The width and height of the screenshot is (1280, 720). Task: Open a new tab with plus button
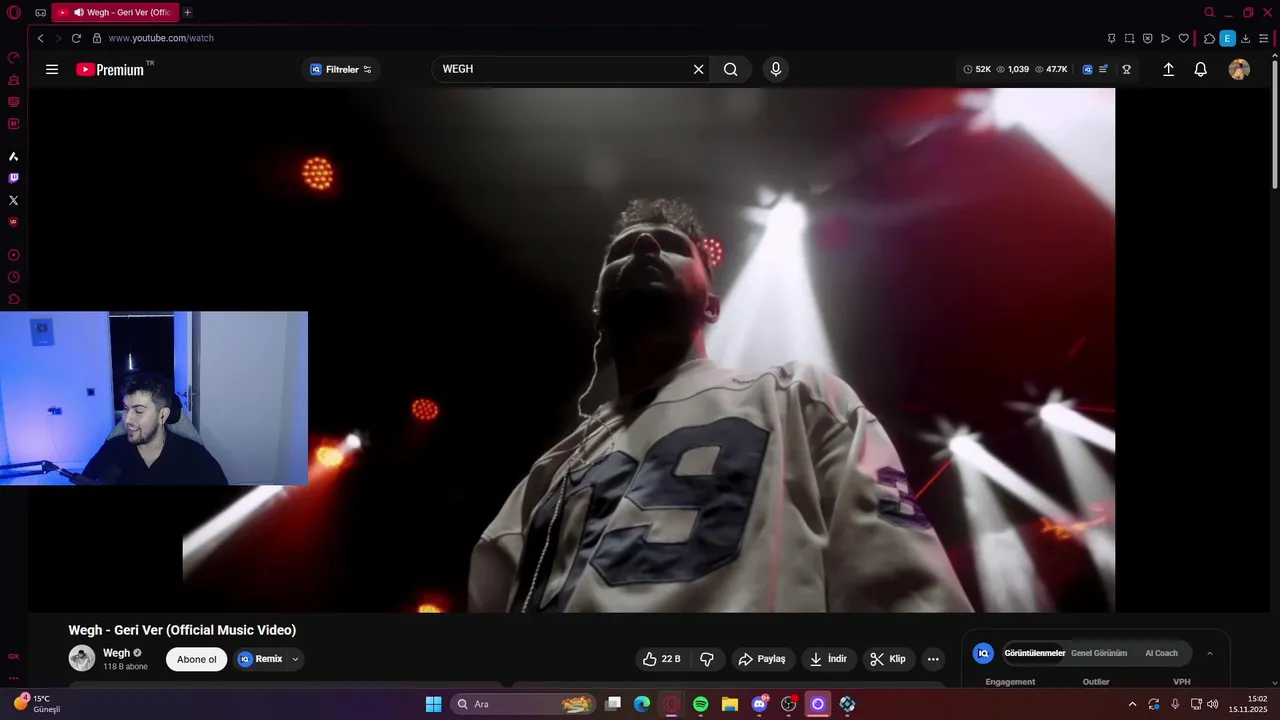[x=187, y=12]
